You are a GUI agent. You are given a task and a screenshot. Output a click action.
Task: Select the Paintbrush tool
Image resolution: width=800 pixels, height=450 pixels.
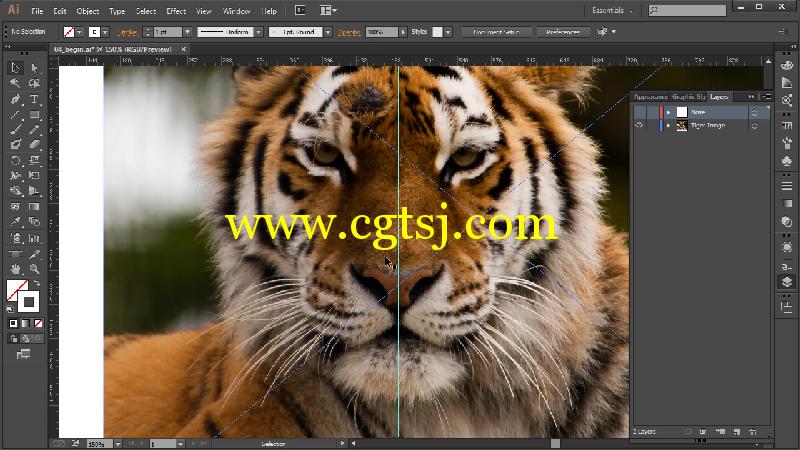pyautogui.click(x=15, y=130)
